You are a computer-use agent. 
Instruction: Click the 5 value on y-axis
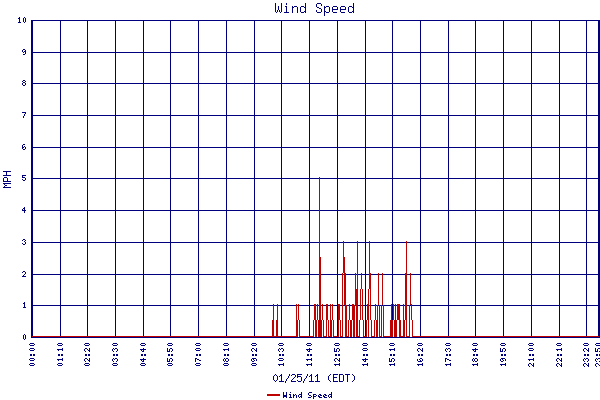pyautogui.click(x=24, y=179)
